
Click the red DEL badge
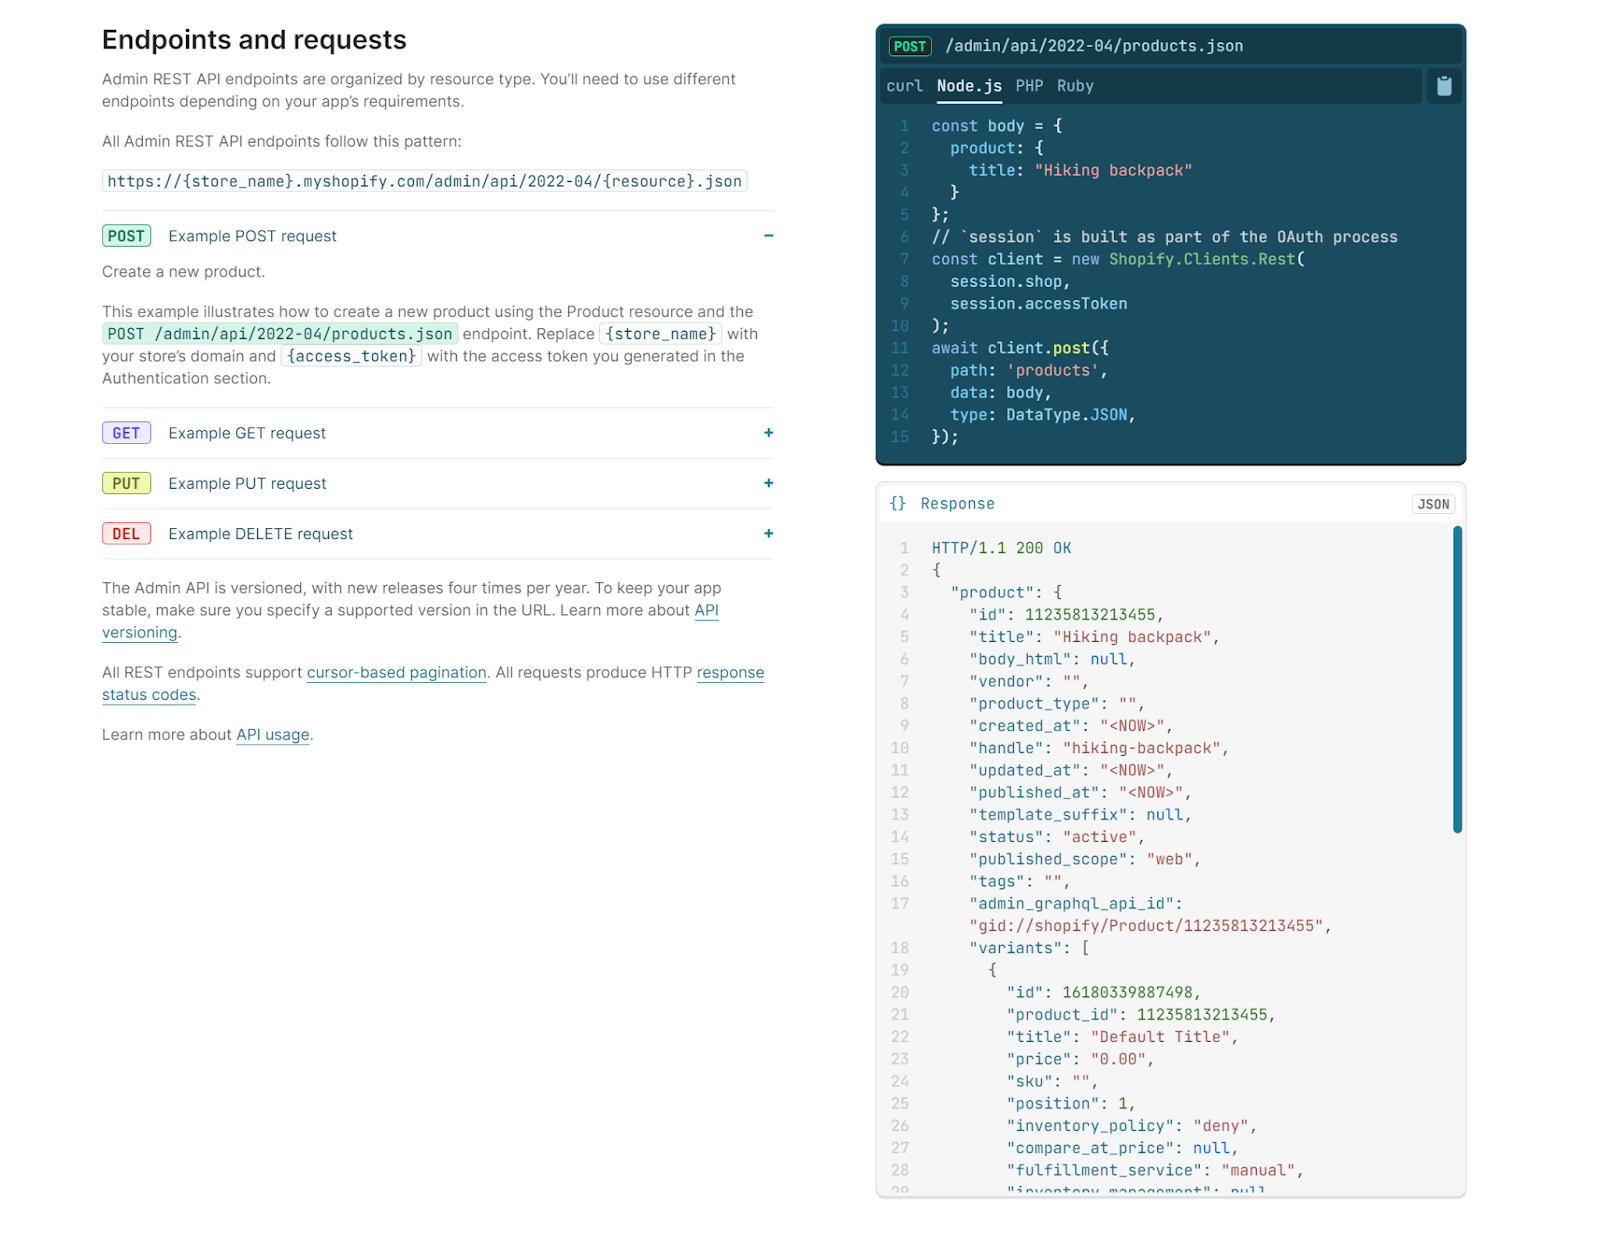[x=126, y=533]
